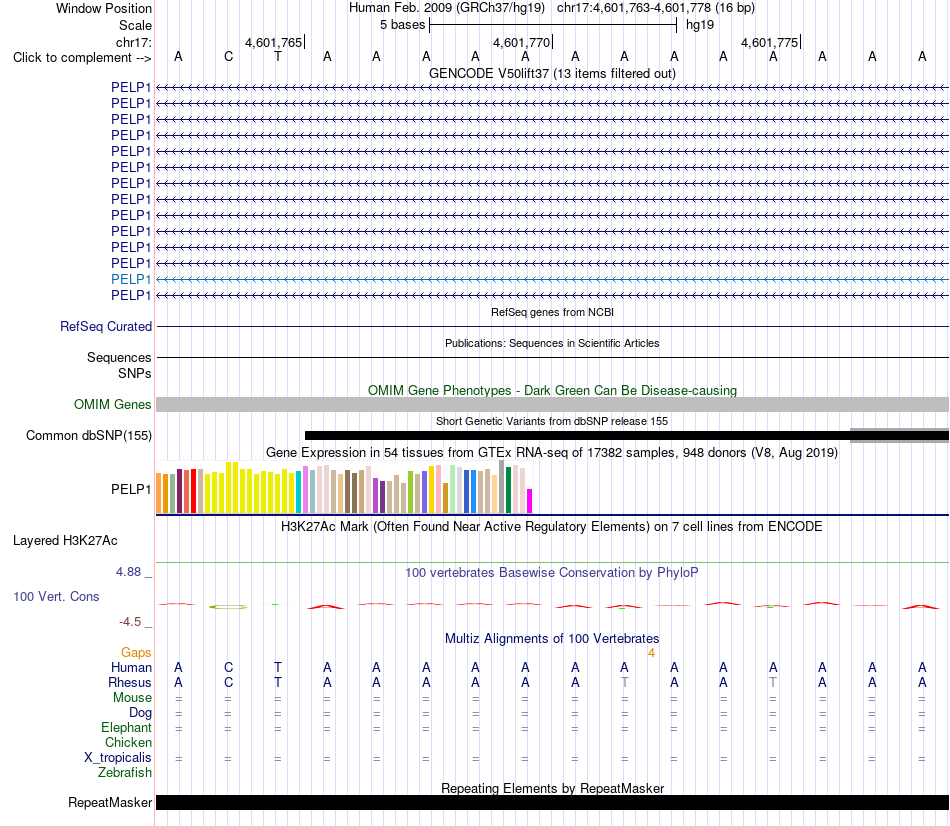Click the 'Scale' label
Image resolution: width=950 pixels, height=826 pixels.
(135, 25)
